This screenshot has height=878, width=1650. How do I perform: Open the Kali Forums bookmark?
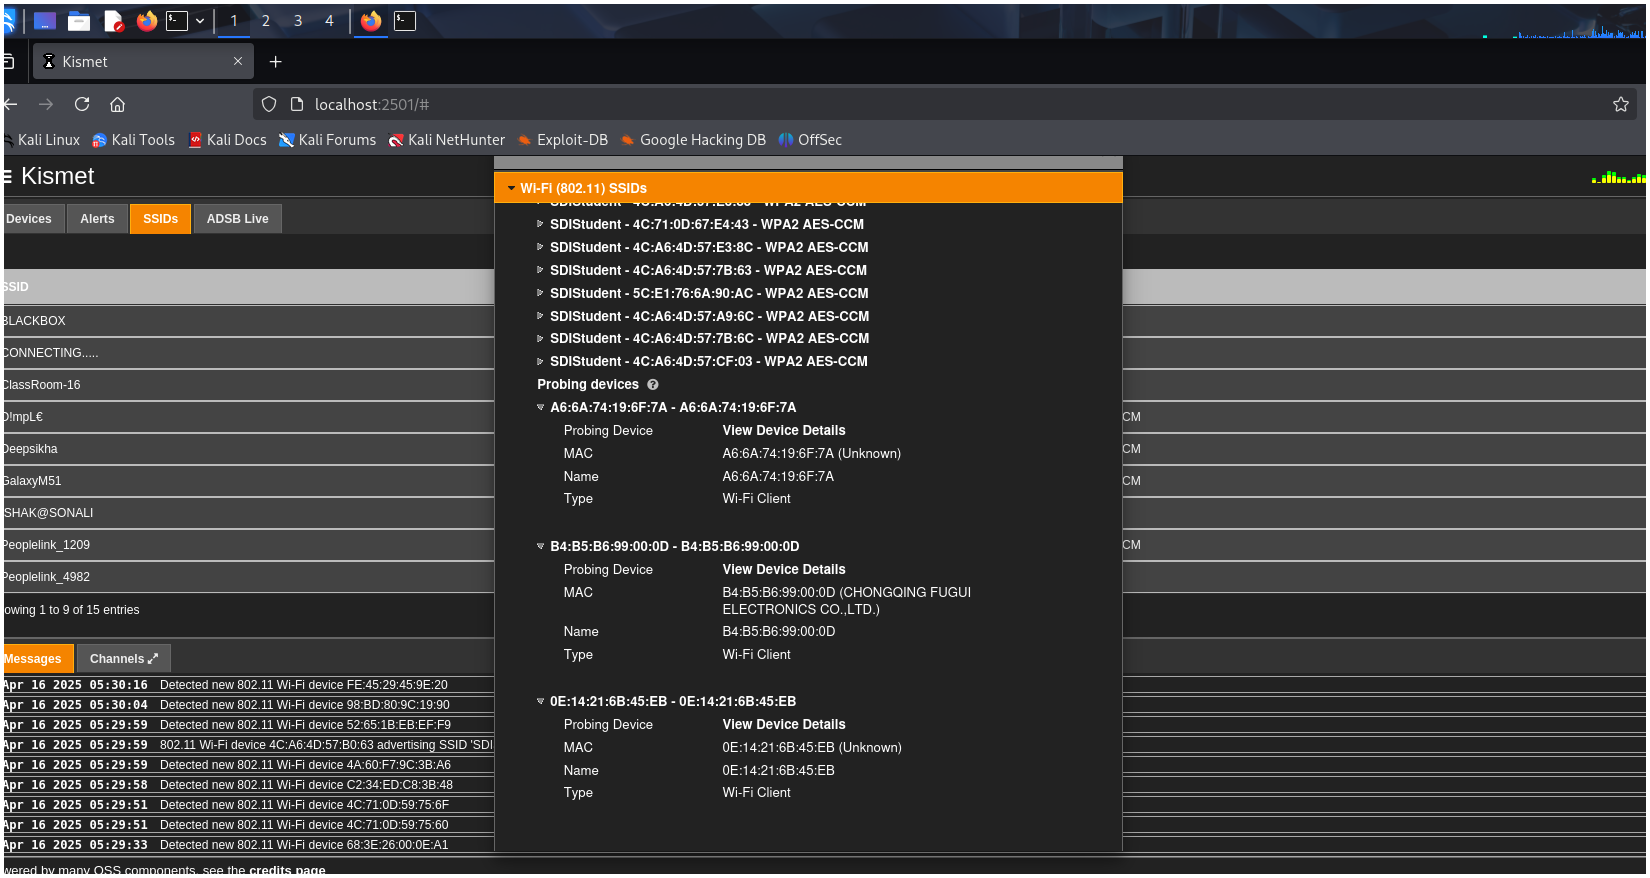click(x=327, y=140)
